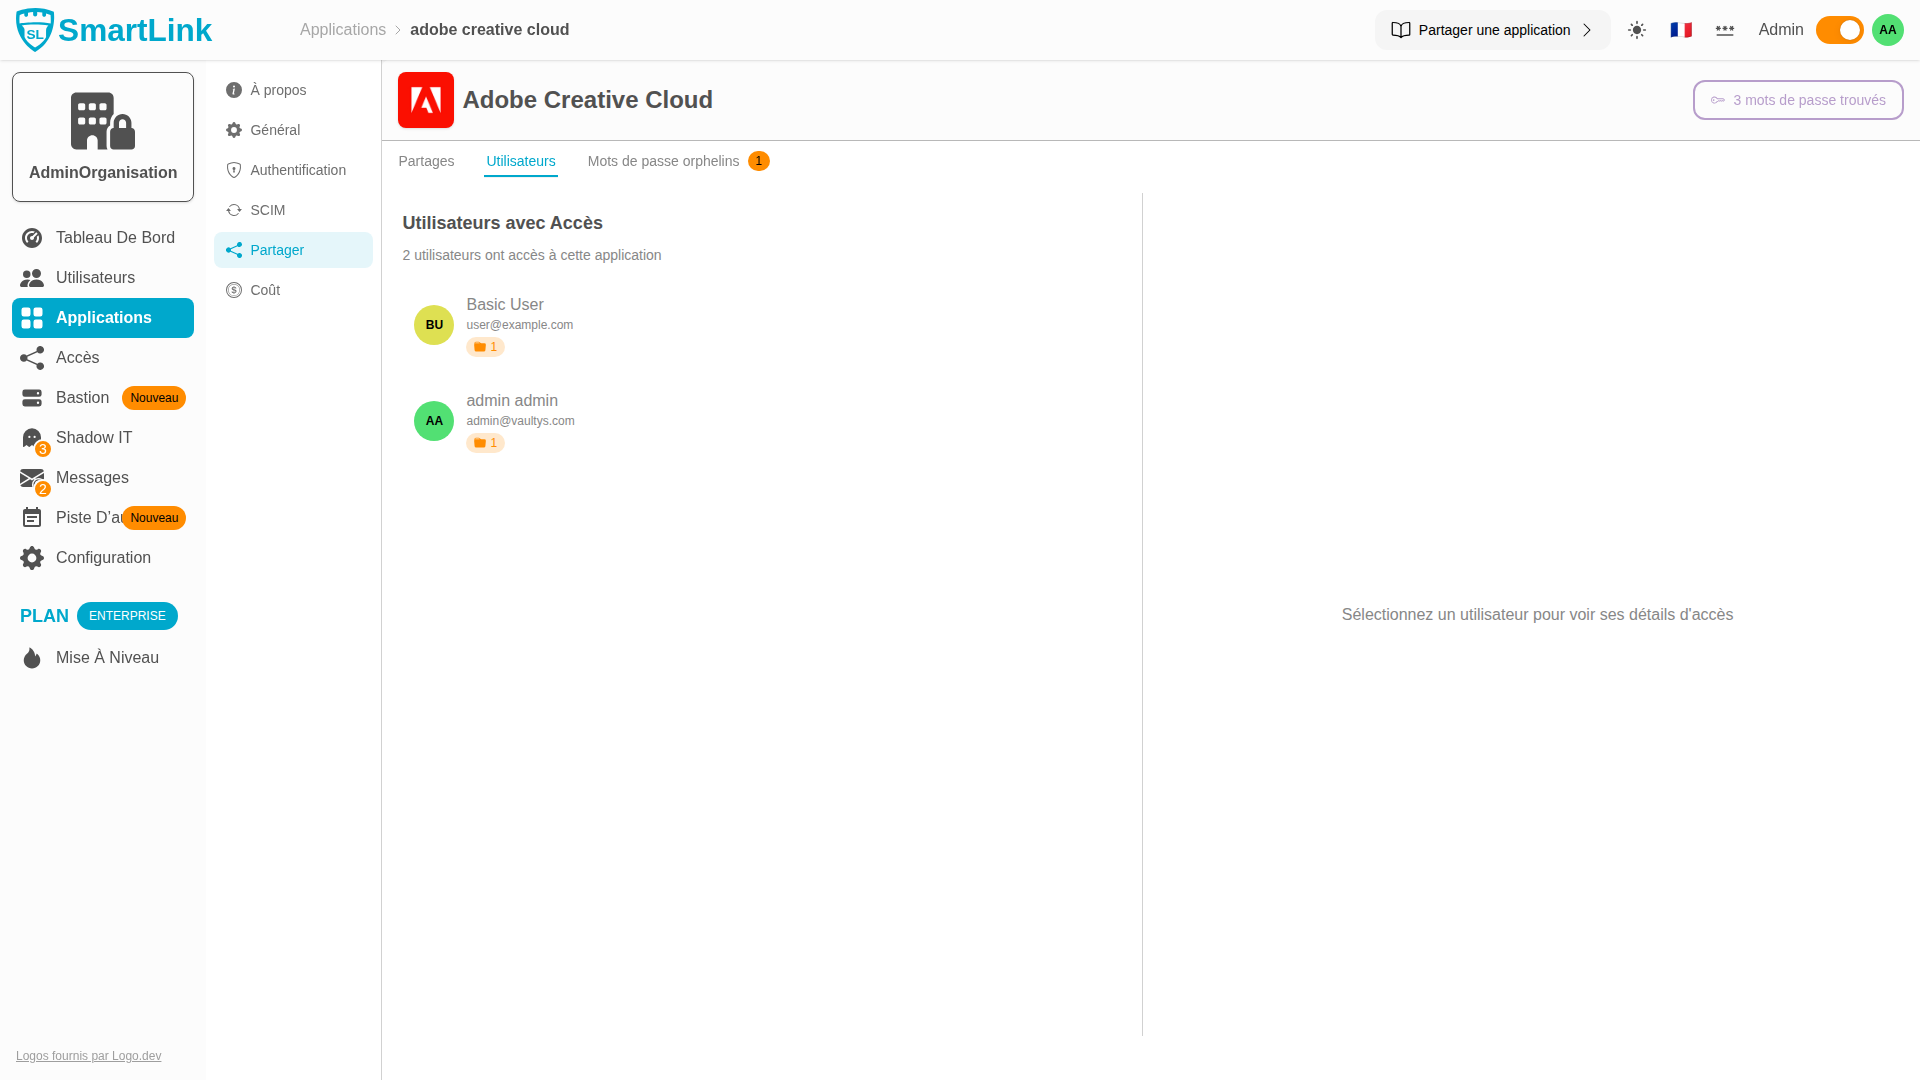Expand Partager une application chevron
The height and width of the screenshot is (1080, 1920).
click(1587, 30)
